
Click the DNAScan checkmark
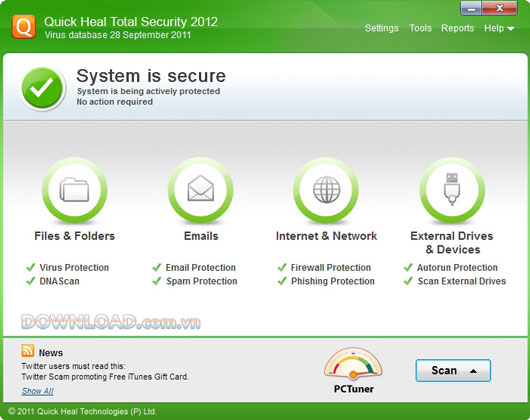31,281
